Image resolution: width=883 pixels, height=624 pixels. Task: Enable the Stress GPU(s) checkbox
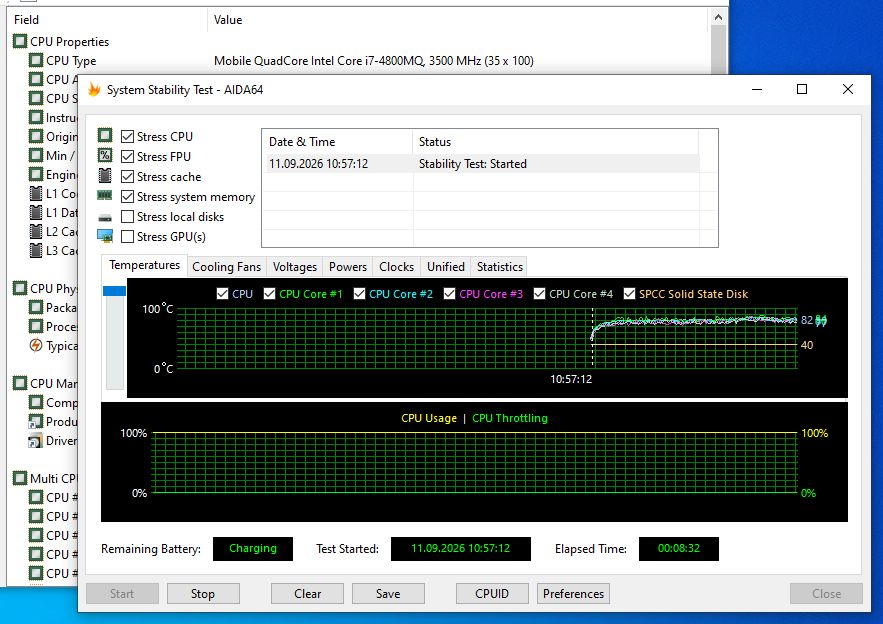tap(127, 237)
